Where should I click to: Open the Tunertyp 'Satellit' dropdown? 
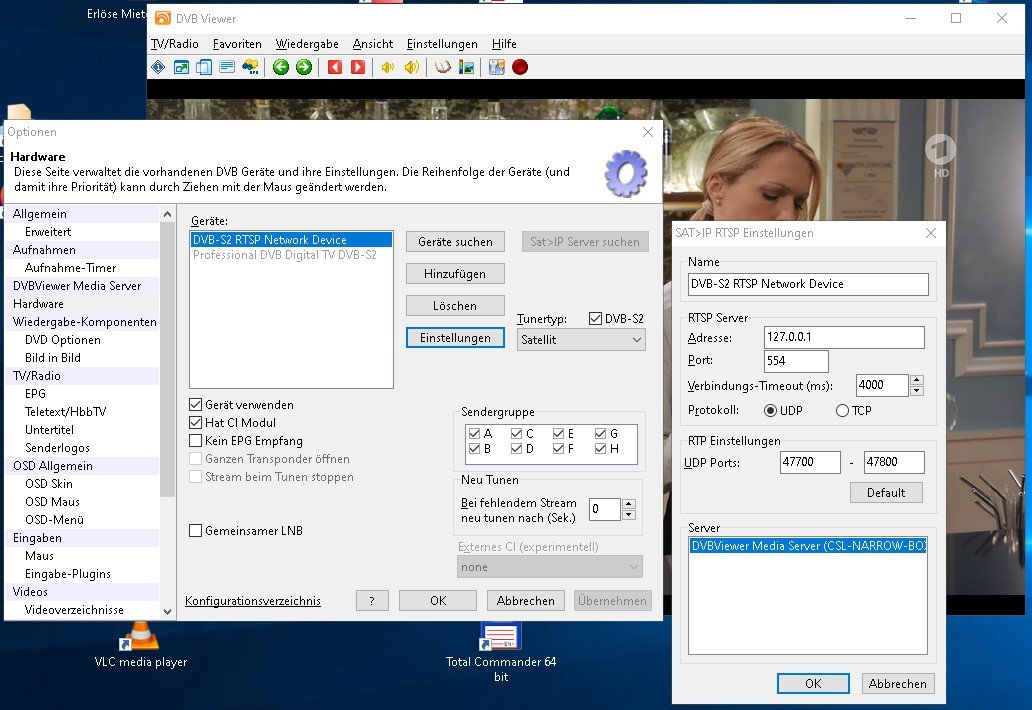pyautogui.click(x=581, y=340)
